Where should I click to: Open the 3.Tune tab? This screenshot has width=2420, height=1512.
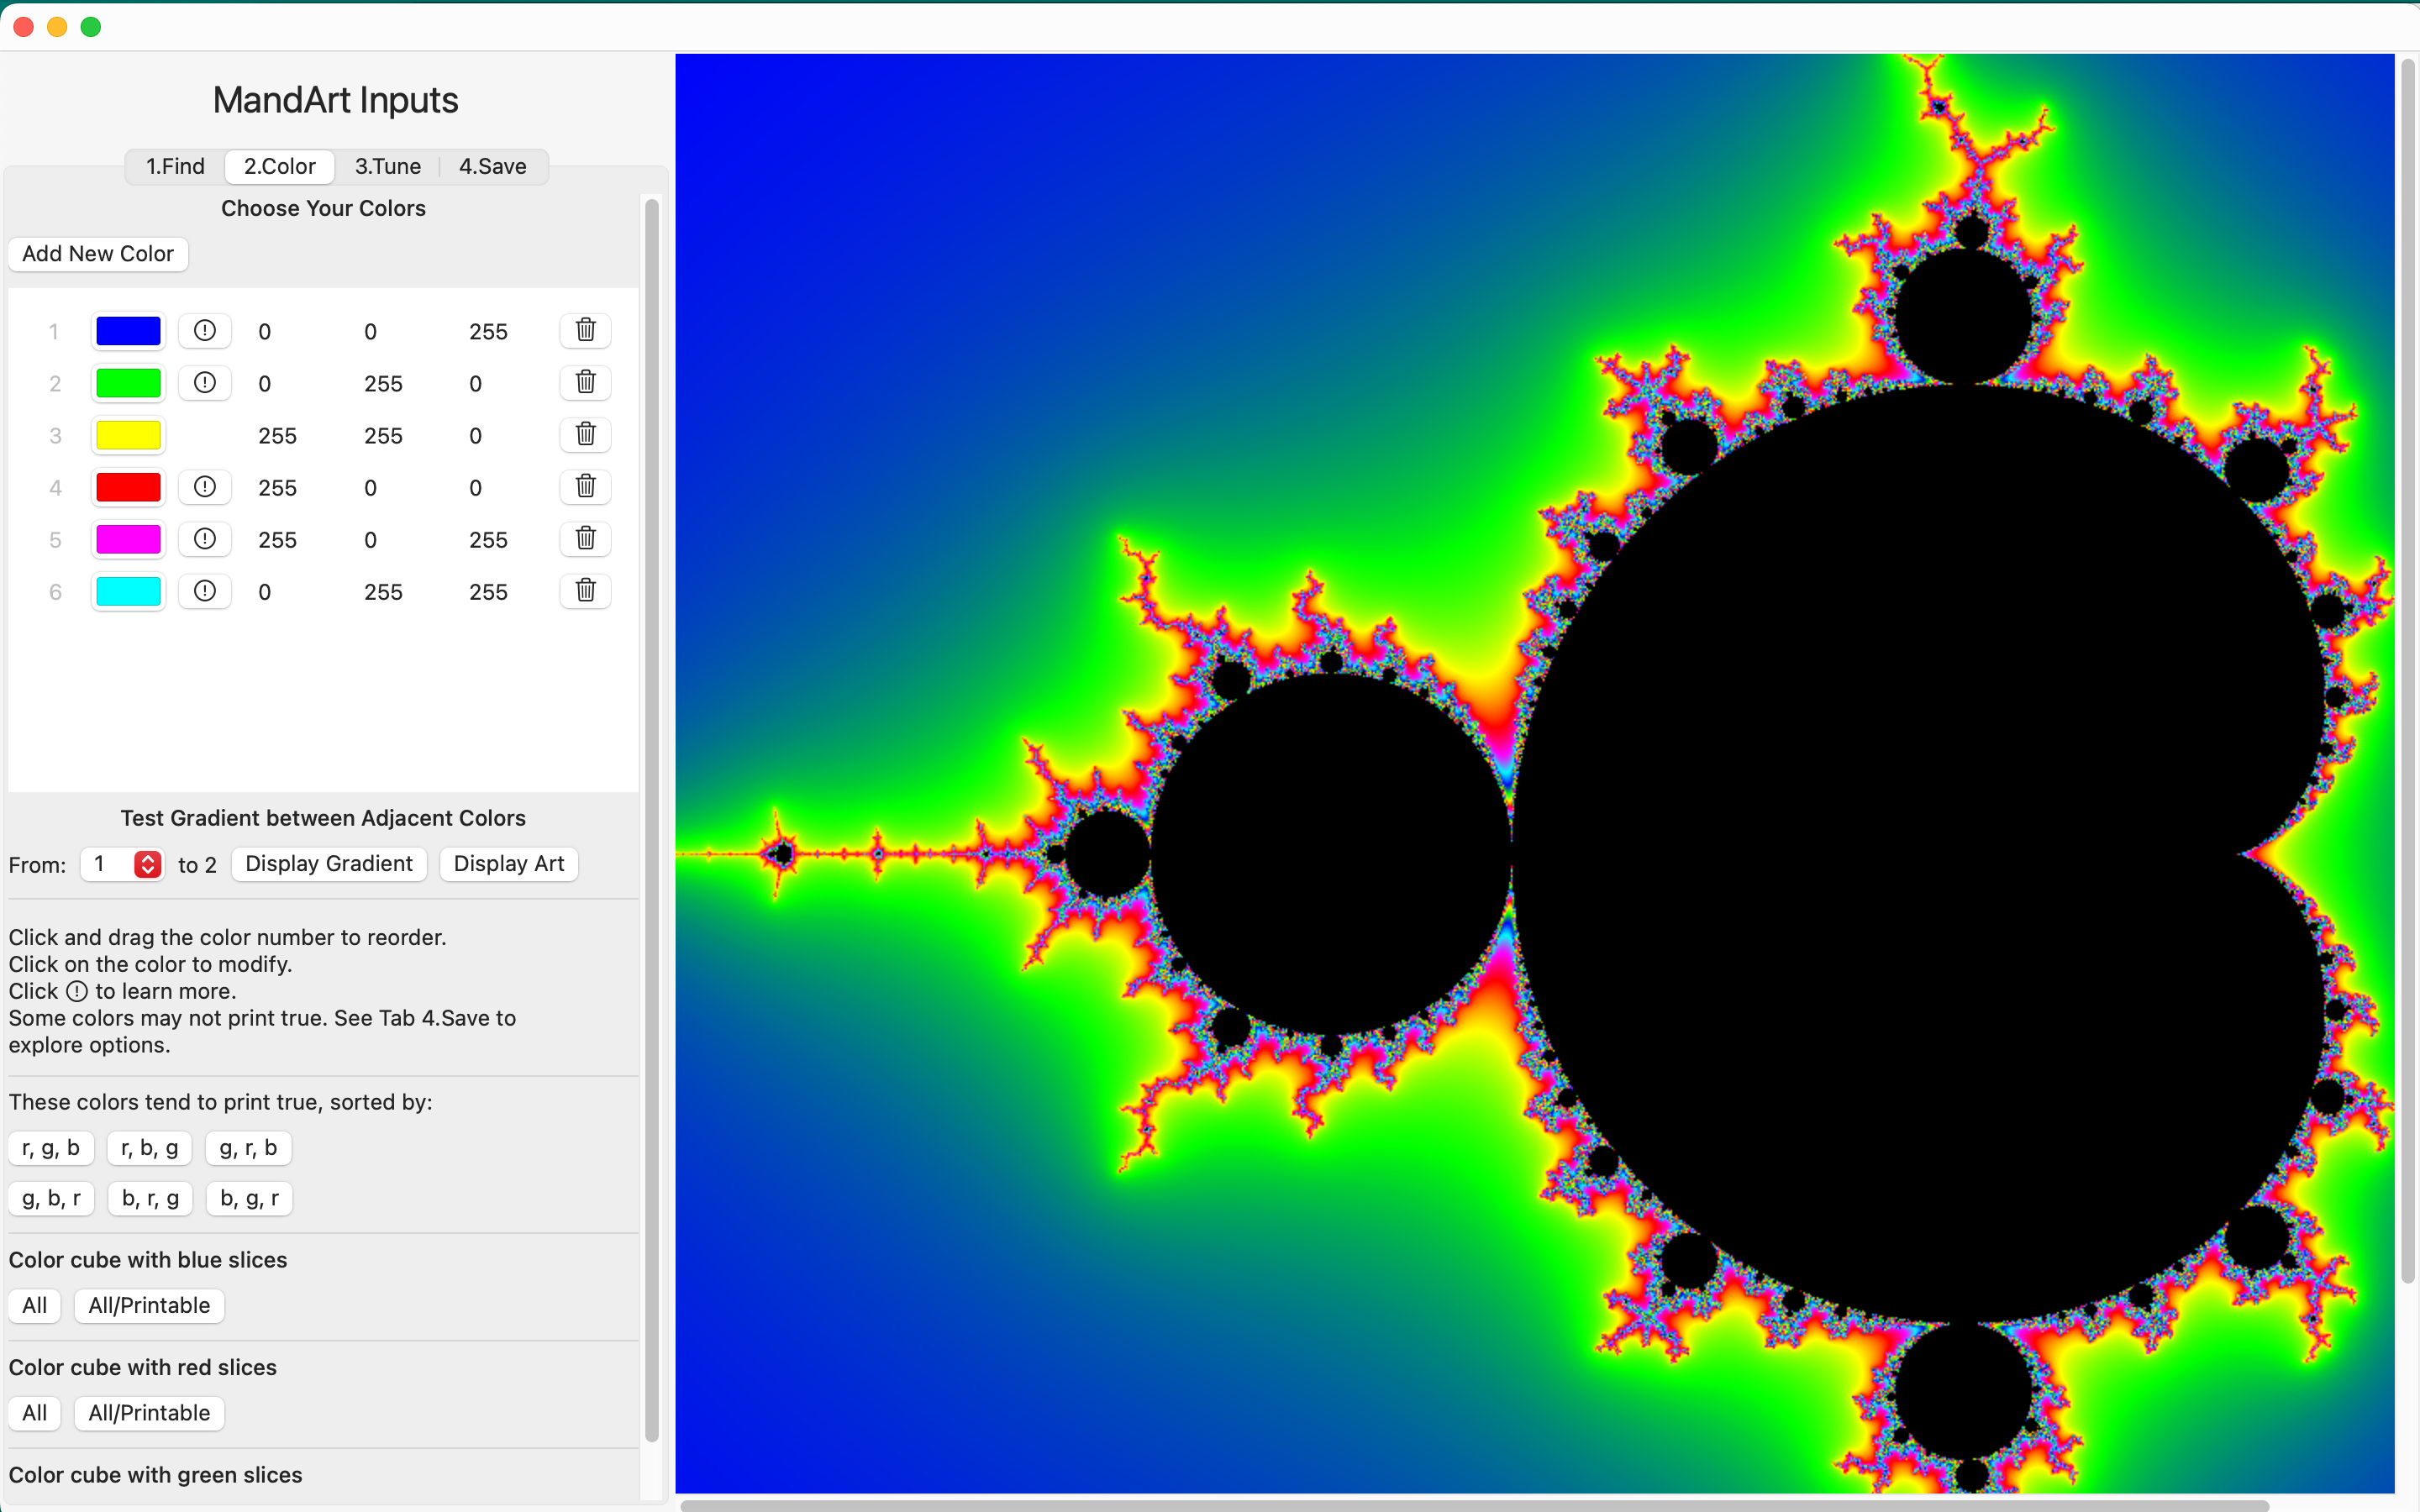pyautogui.click(x=387, y=166)
